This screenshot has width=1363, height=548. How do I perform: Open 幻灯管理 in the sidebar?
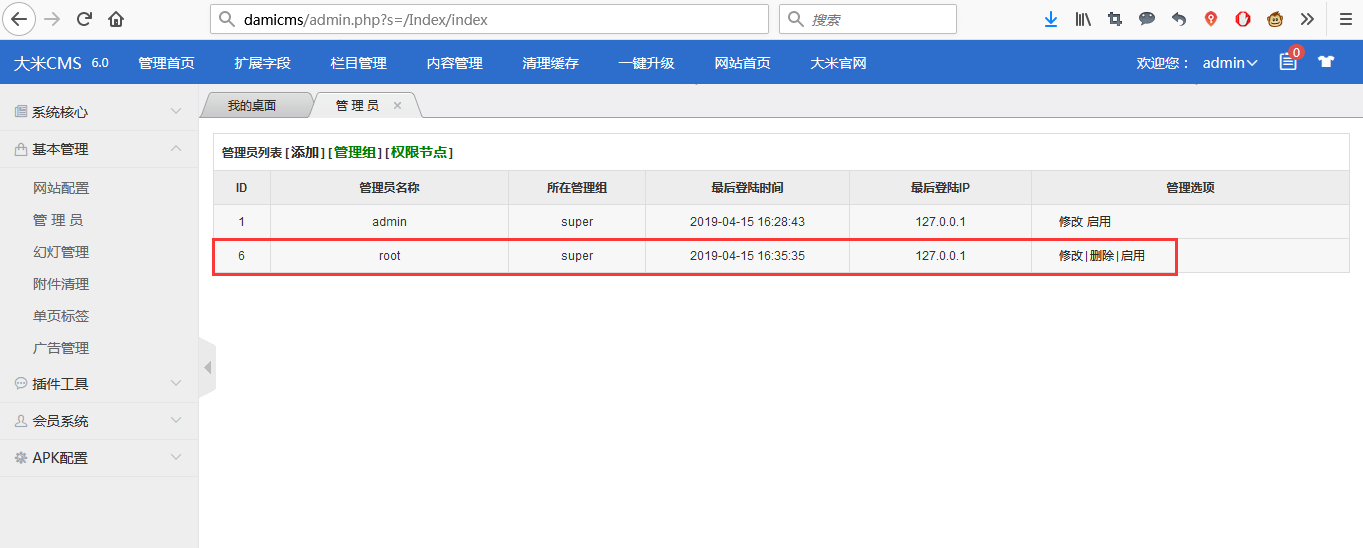[x=61, y=252]
